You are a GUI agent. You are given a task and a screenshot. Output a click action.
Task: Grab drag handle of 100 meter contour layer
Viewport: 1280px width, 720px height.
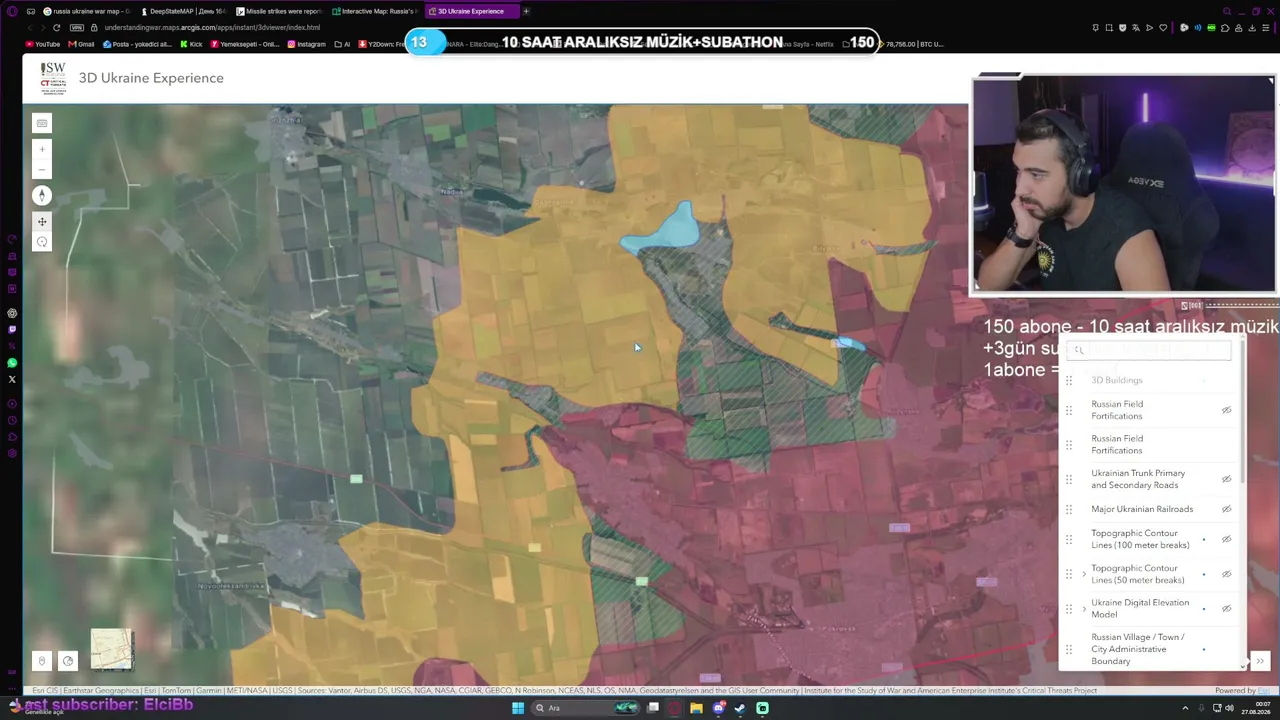point(1069,539)
